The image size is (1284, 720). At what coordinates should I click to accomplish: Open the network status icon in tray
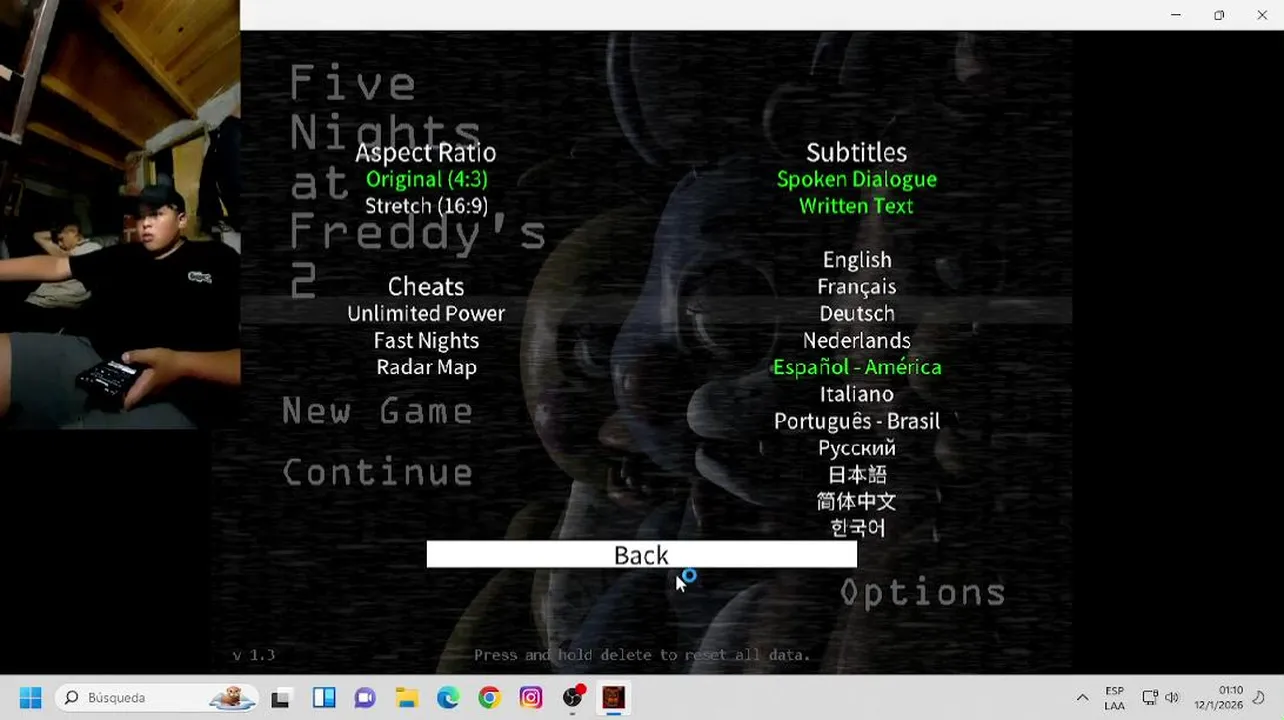pyautogui.click(x=1150, y=698)
